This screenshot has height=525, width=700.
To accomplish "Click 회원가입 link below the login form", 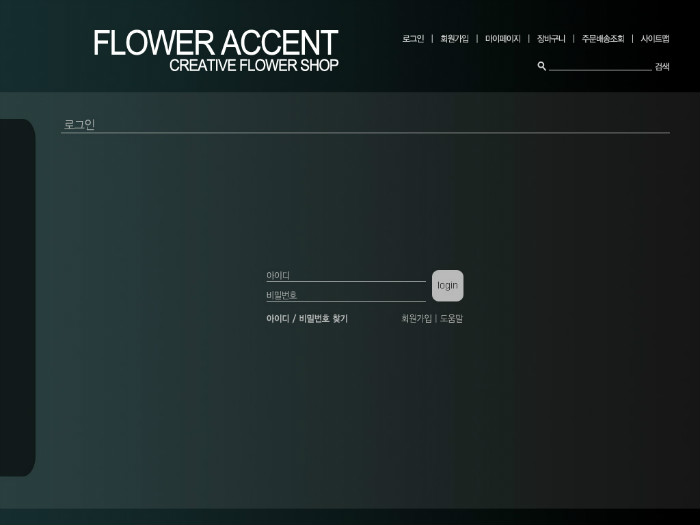I will coord(416,319).
